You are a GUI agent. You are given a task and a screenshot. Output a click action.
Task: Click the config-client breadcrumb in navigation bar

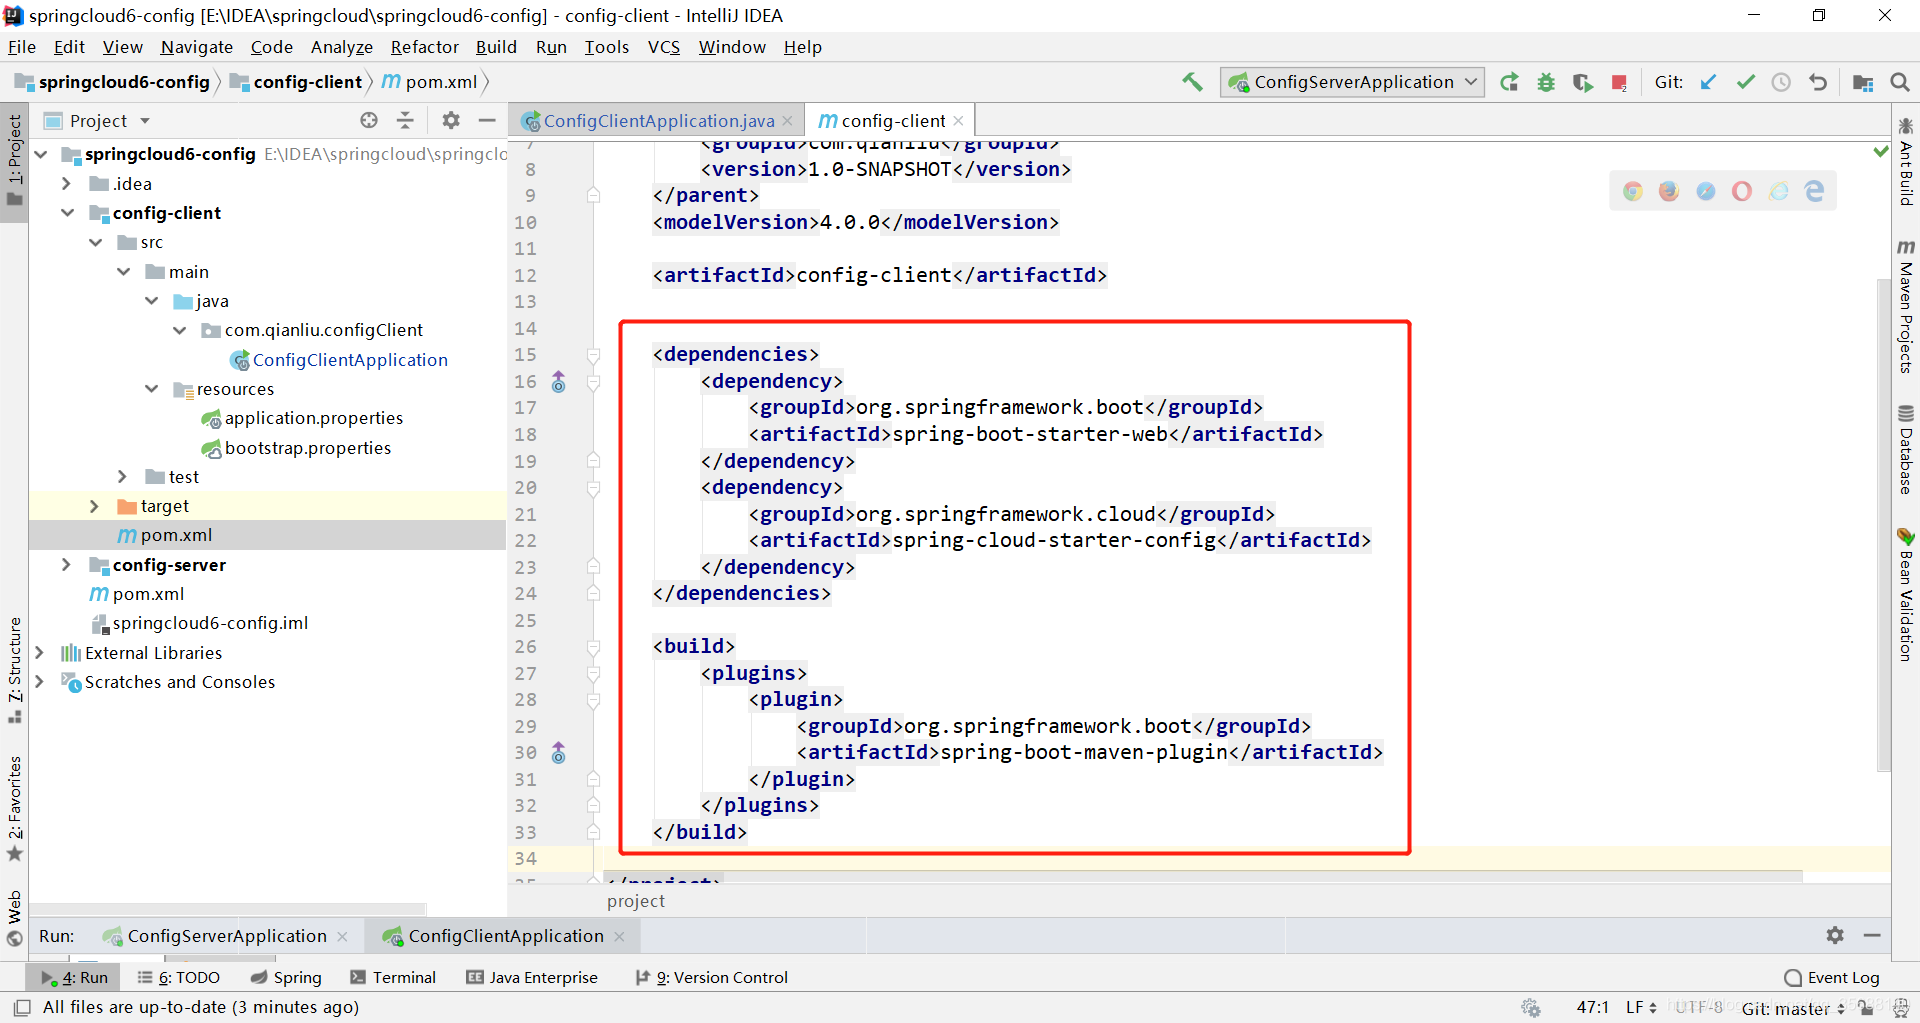click(x=297, y=82)
